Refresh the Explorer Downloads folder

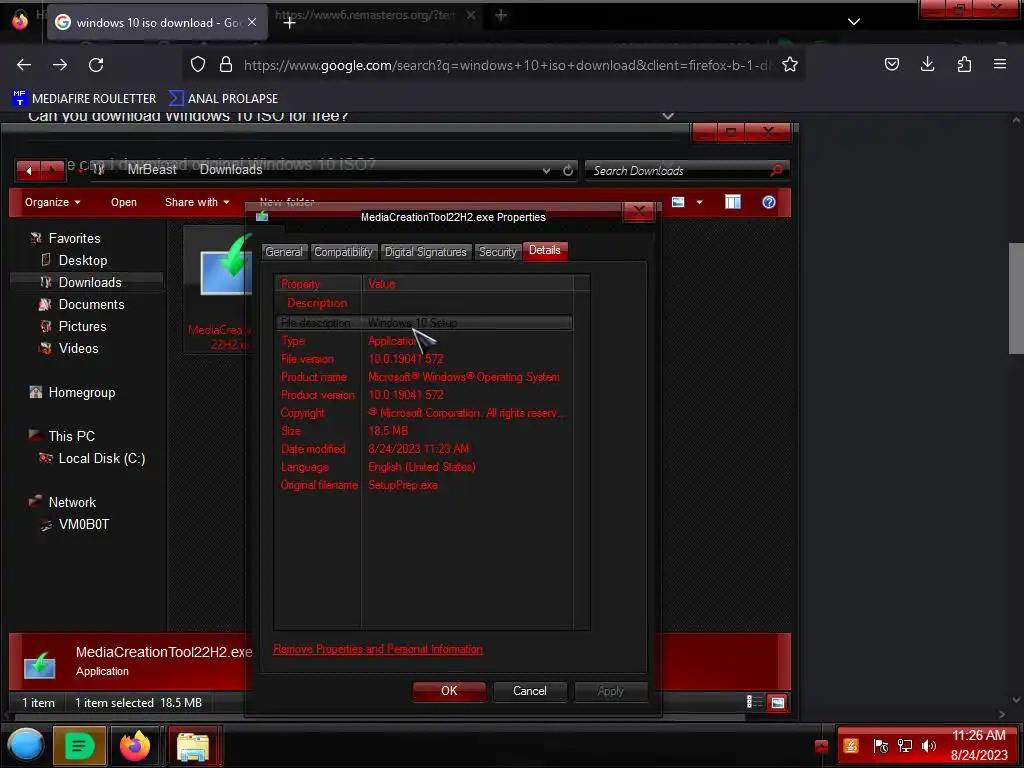[x=568, y=170]
